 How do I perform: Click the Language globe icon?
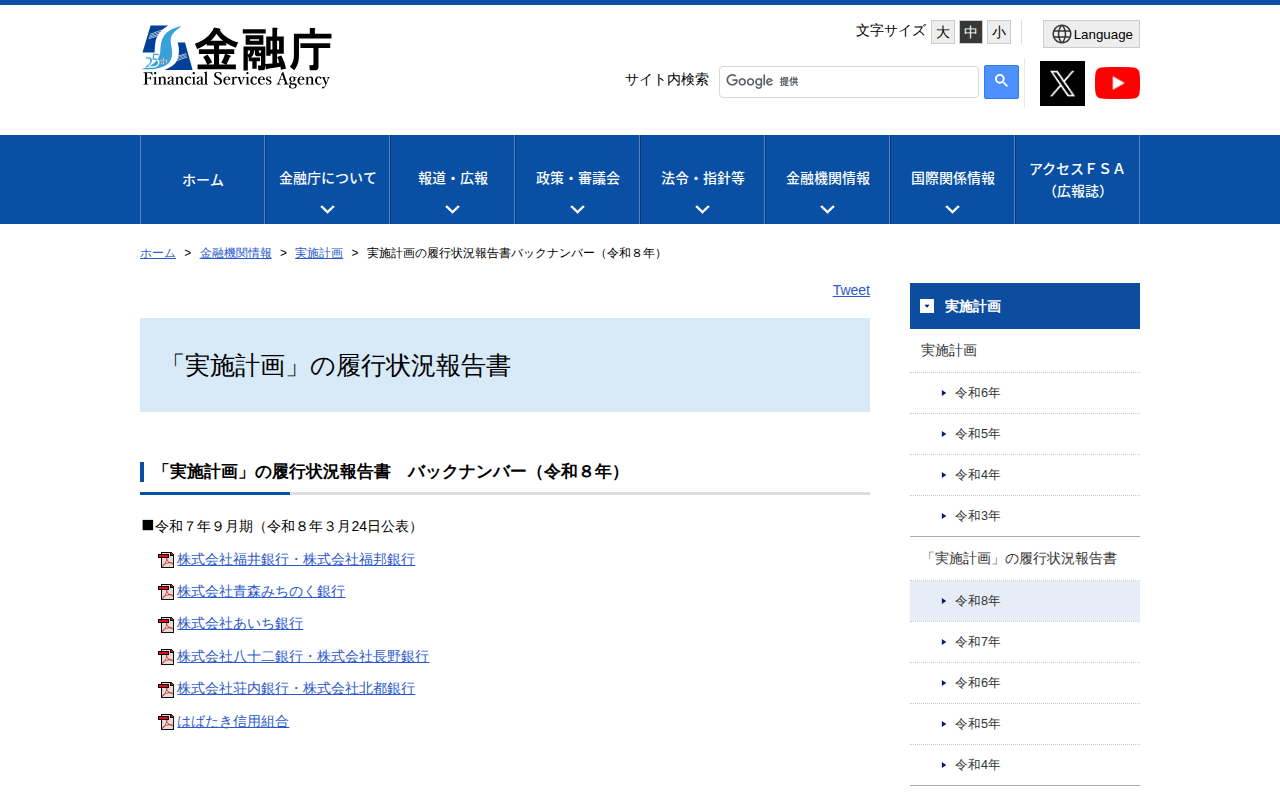[x=1091, y=33]
